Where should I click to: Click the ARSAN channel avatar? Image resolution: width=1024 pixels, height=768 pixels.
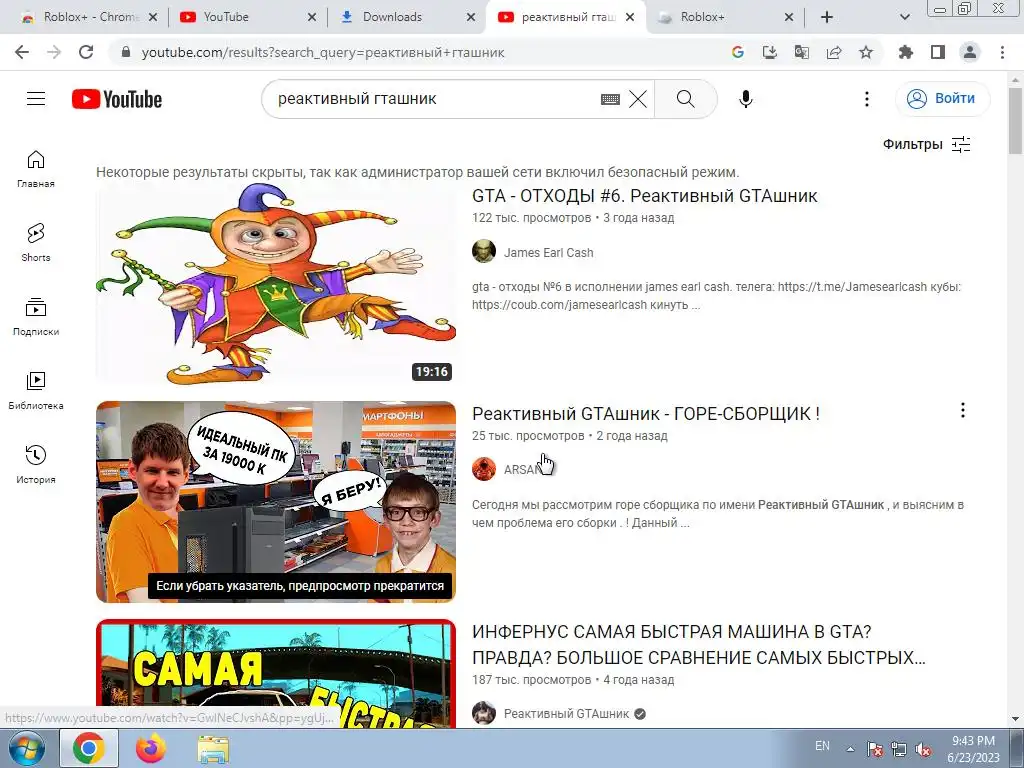click(x=484, y=469)
